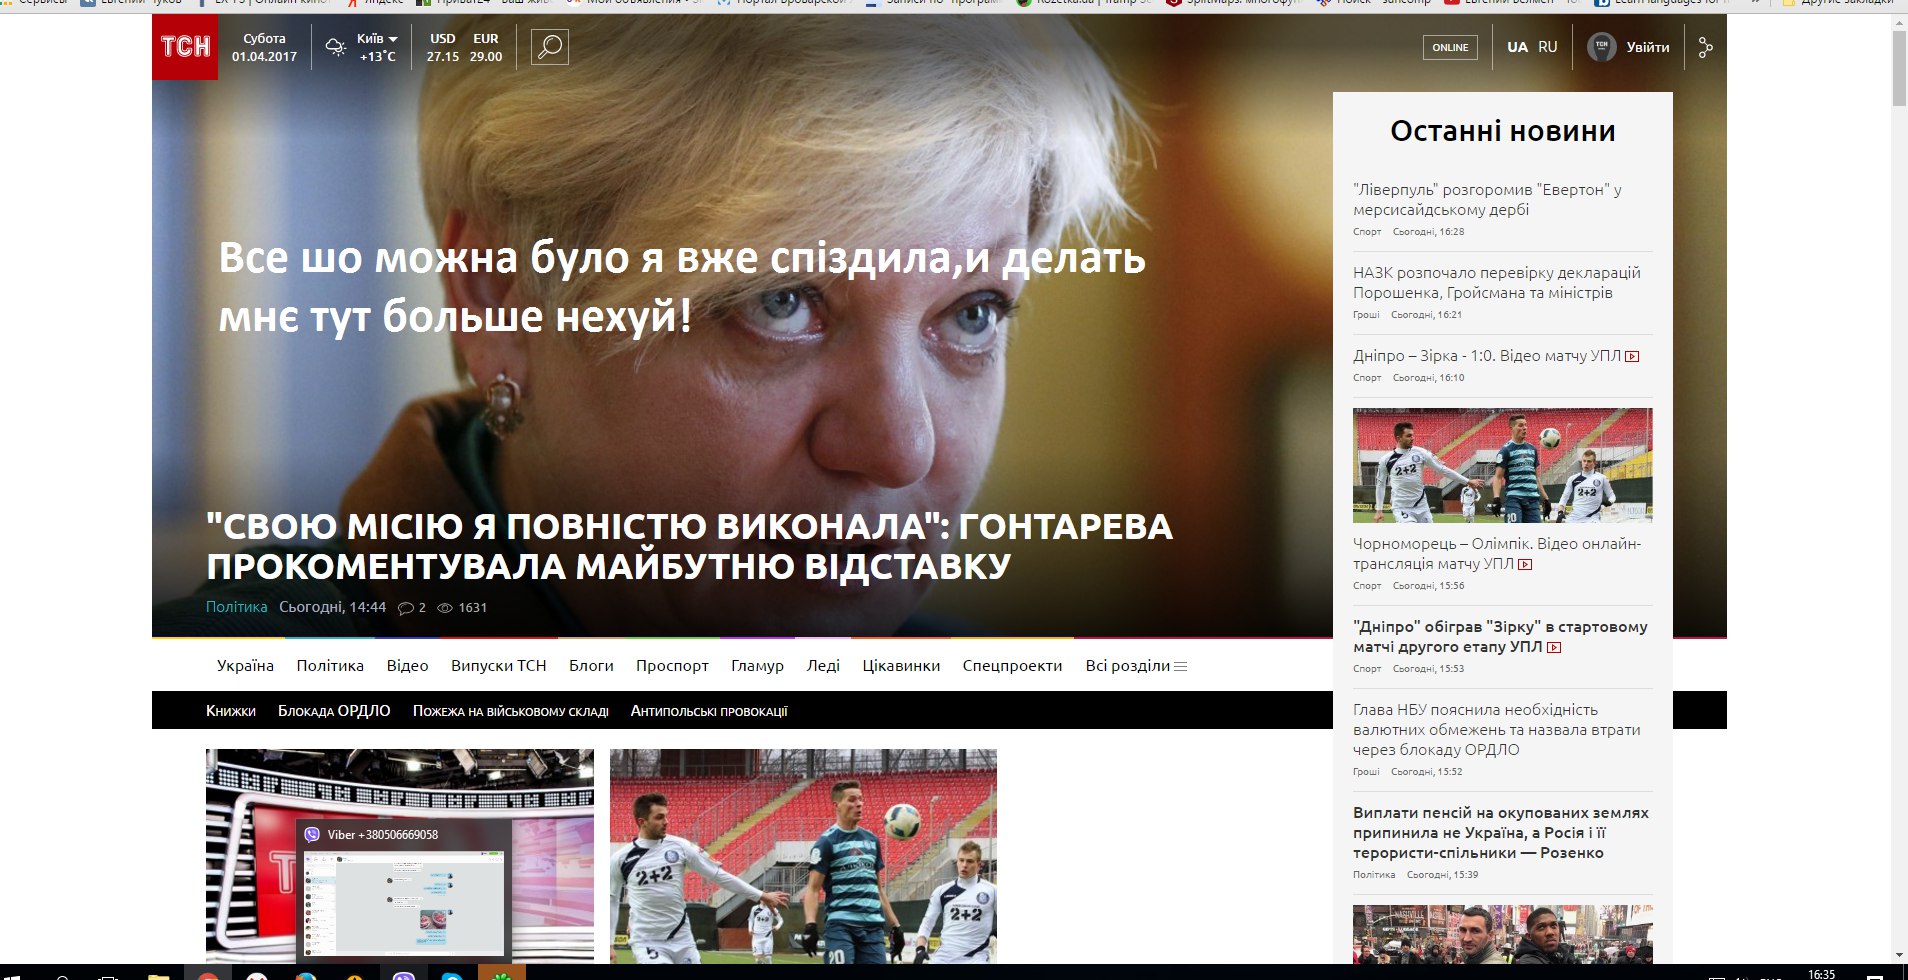Screen dimensions: 1908x980
Task: Click the video icon next to Дніпро – Зірка
Action: 1632,356
